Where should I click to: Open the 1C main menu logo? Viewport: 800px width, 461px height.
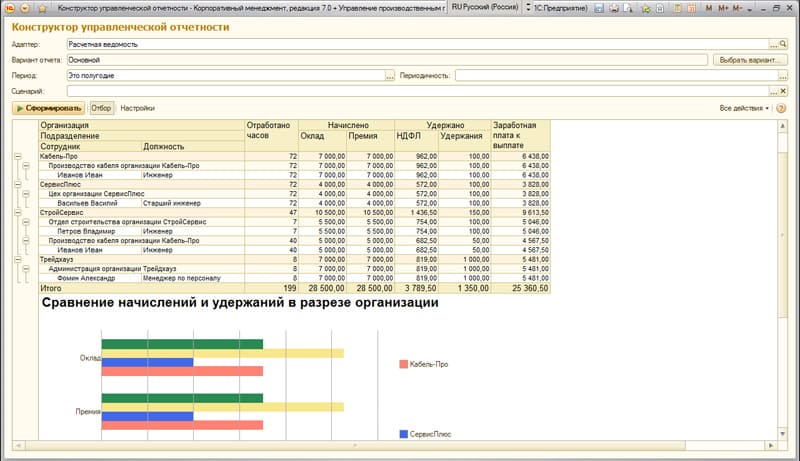[9, 8]
